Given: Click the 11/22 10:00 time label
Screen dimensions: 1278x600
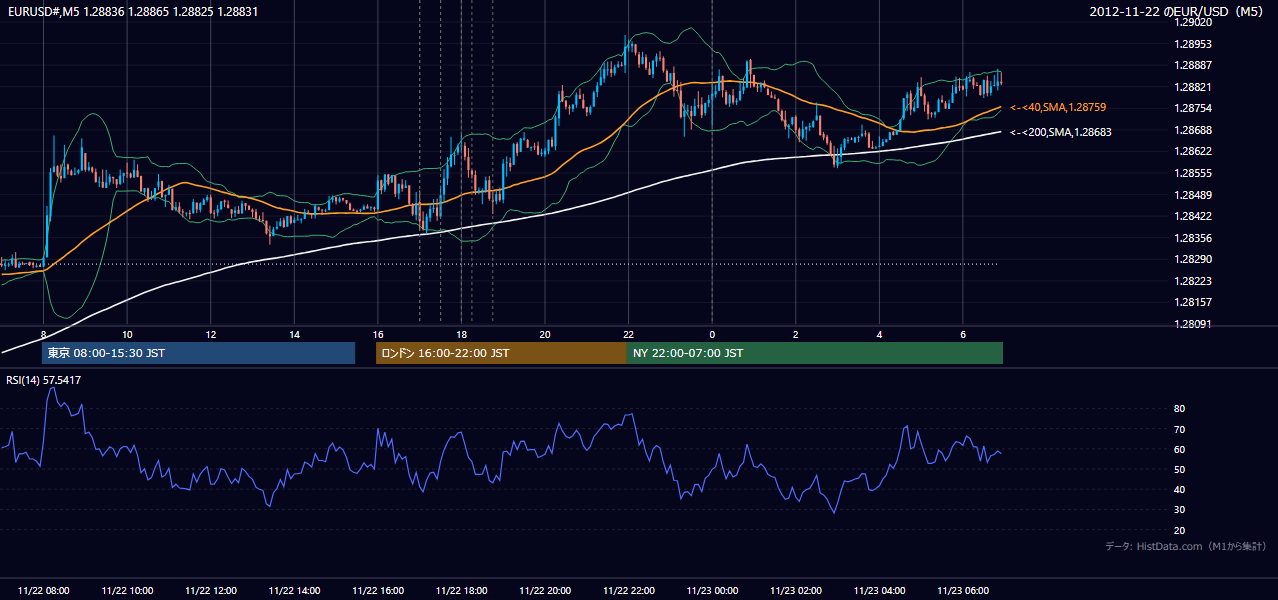Looking at the screenshot, I should pyautogui.click(x=127, y=591).
